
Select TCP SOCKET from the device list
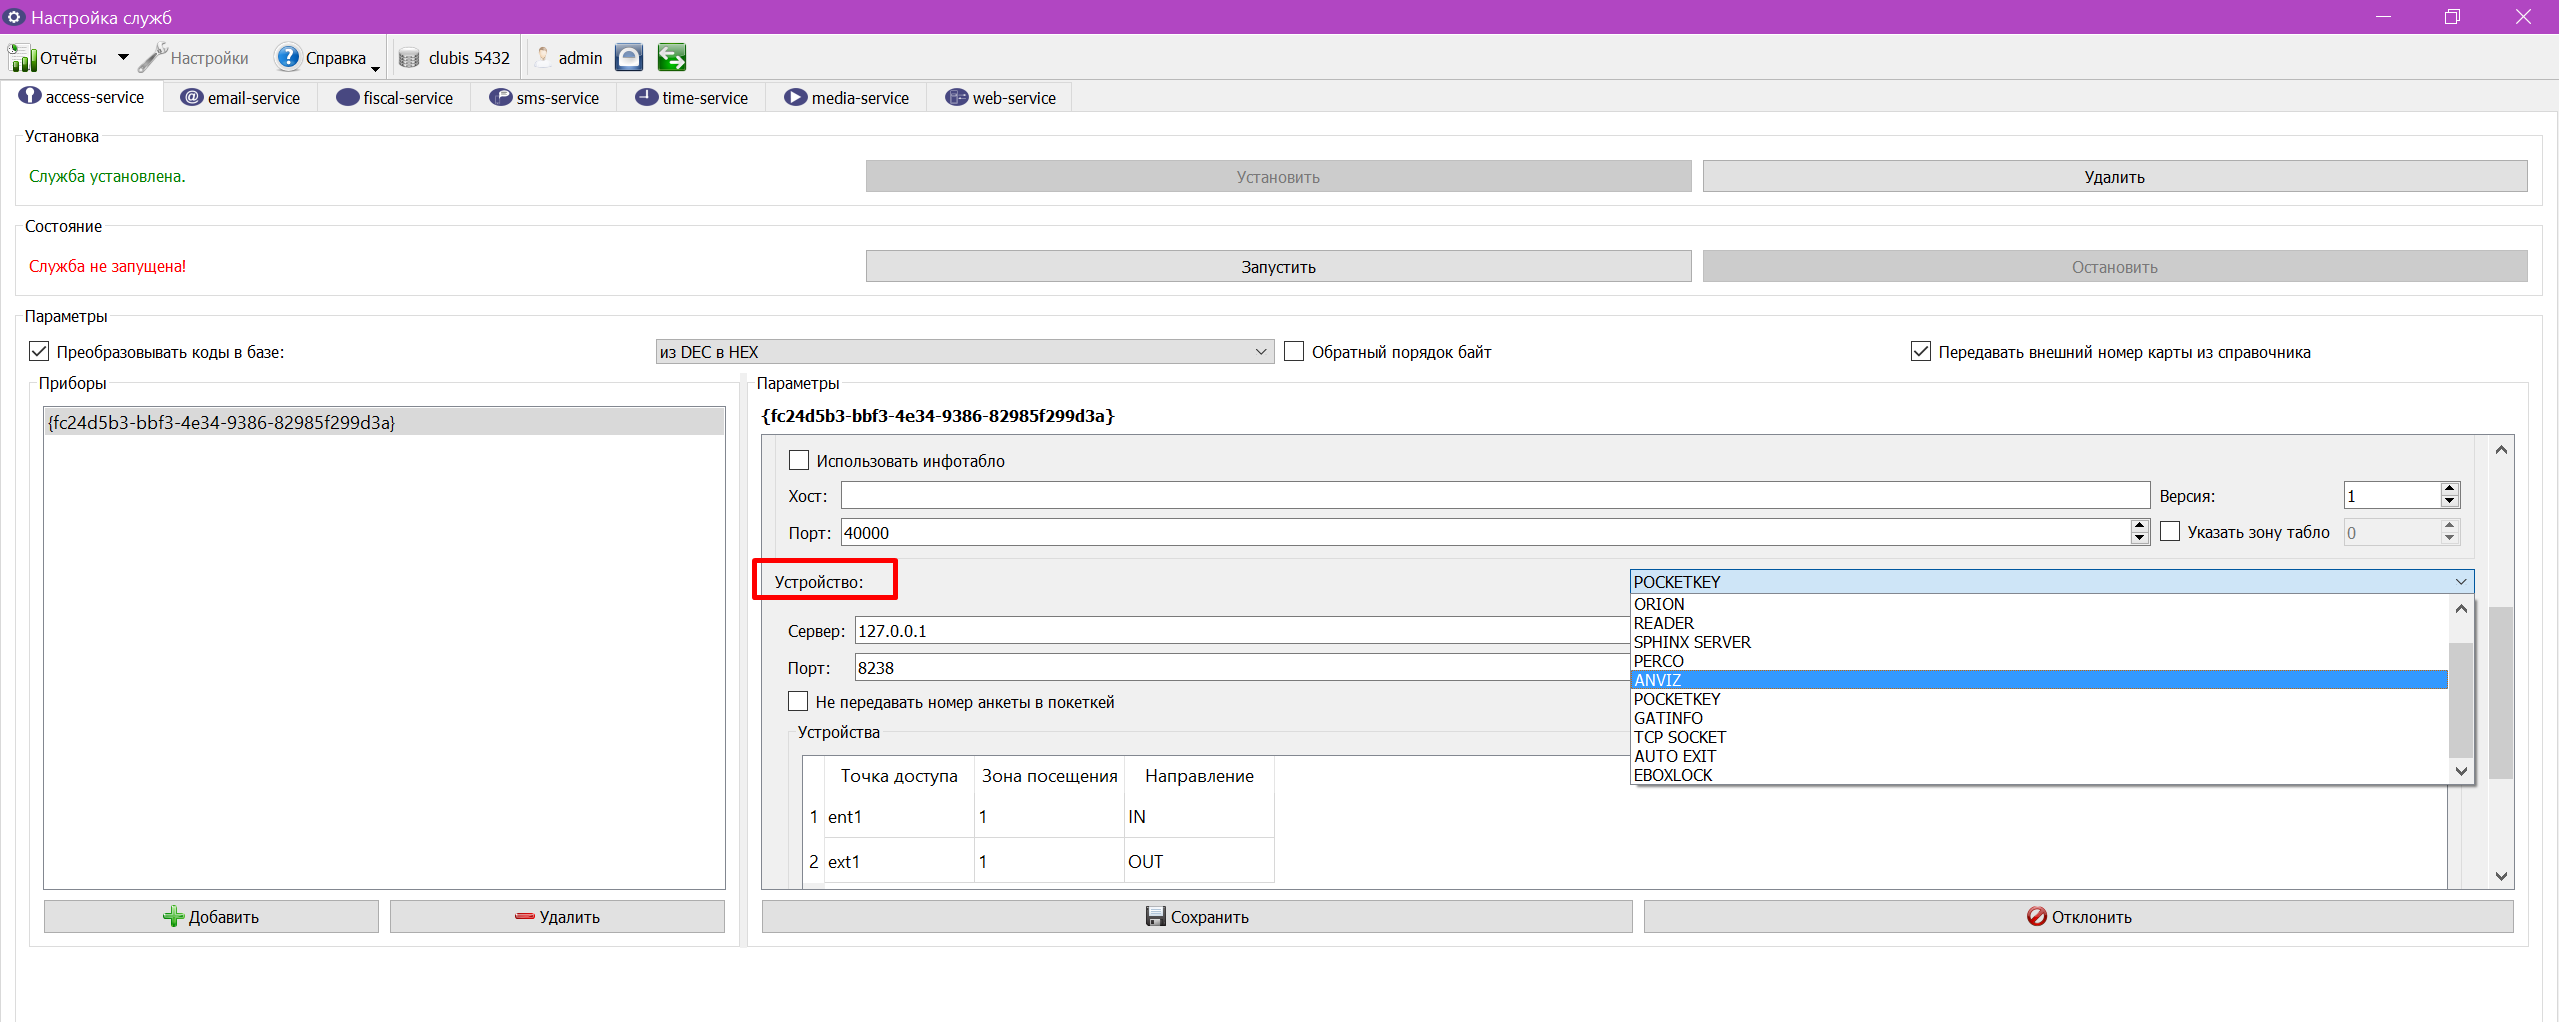coord(2039,737)
